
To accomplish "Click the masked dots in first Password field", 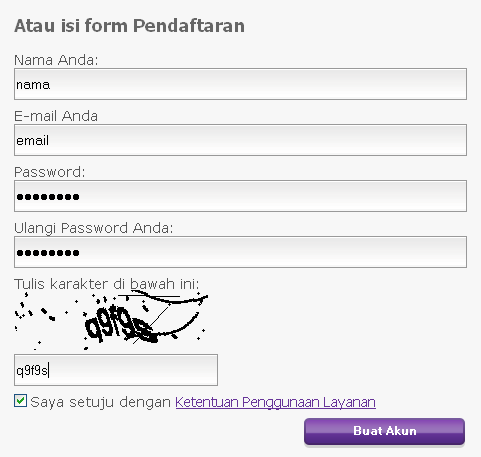I will tap(48, 197).
